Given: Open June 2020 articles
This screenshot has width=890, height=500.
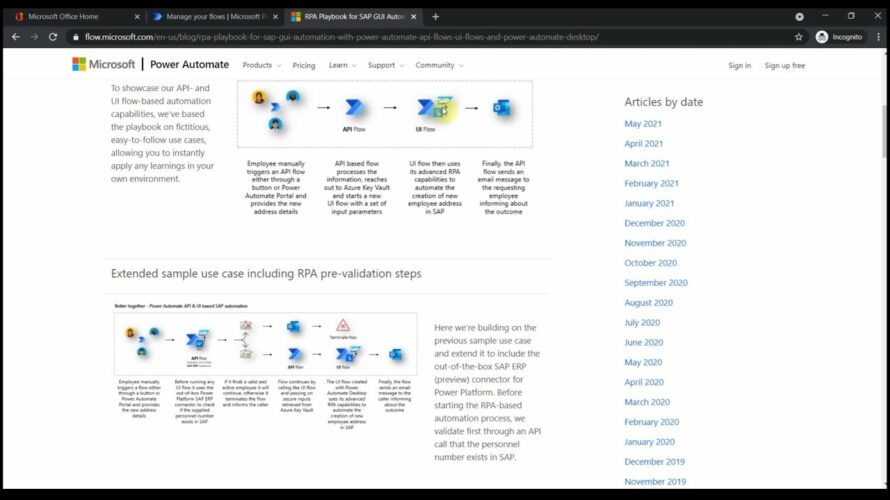Looking at the screenshot, I should point(644,342).
